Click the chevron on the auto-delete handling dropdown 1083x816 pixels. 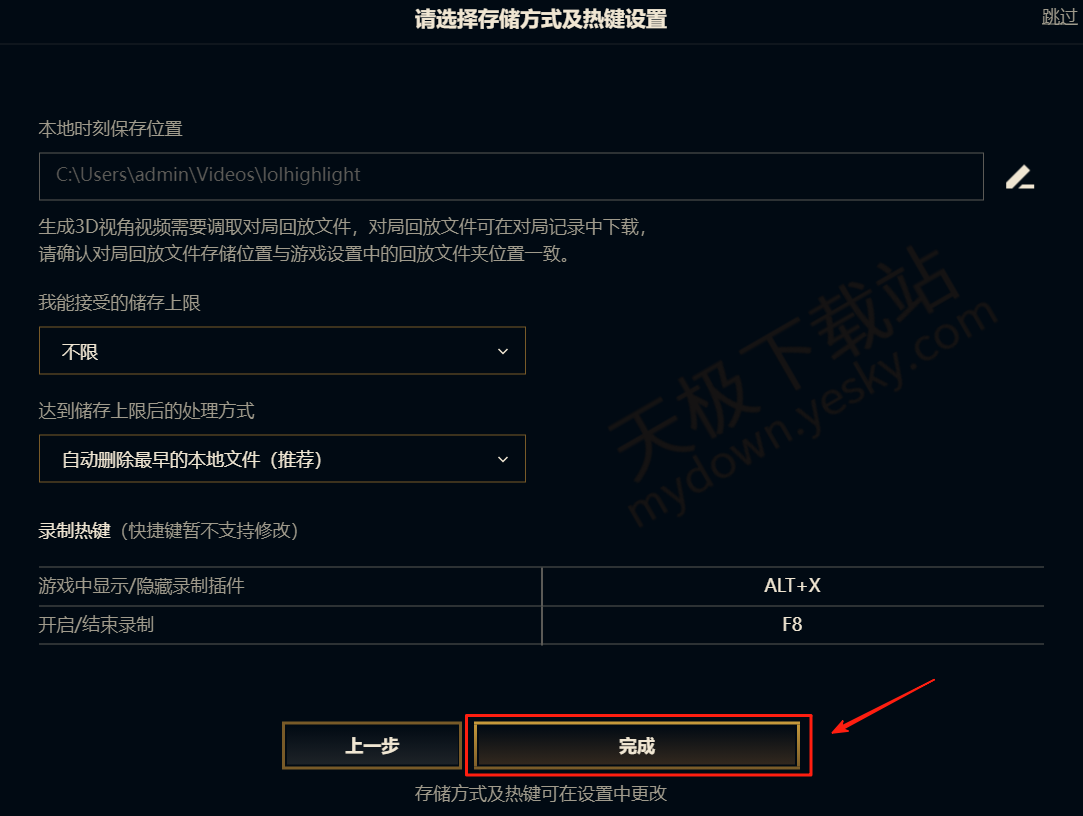point(503,459)
